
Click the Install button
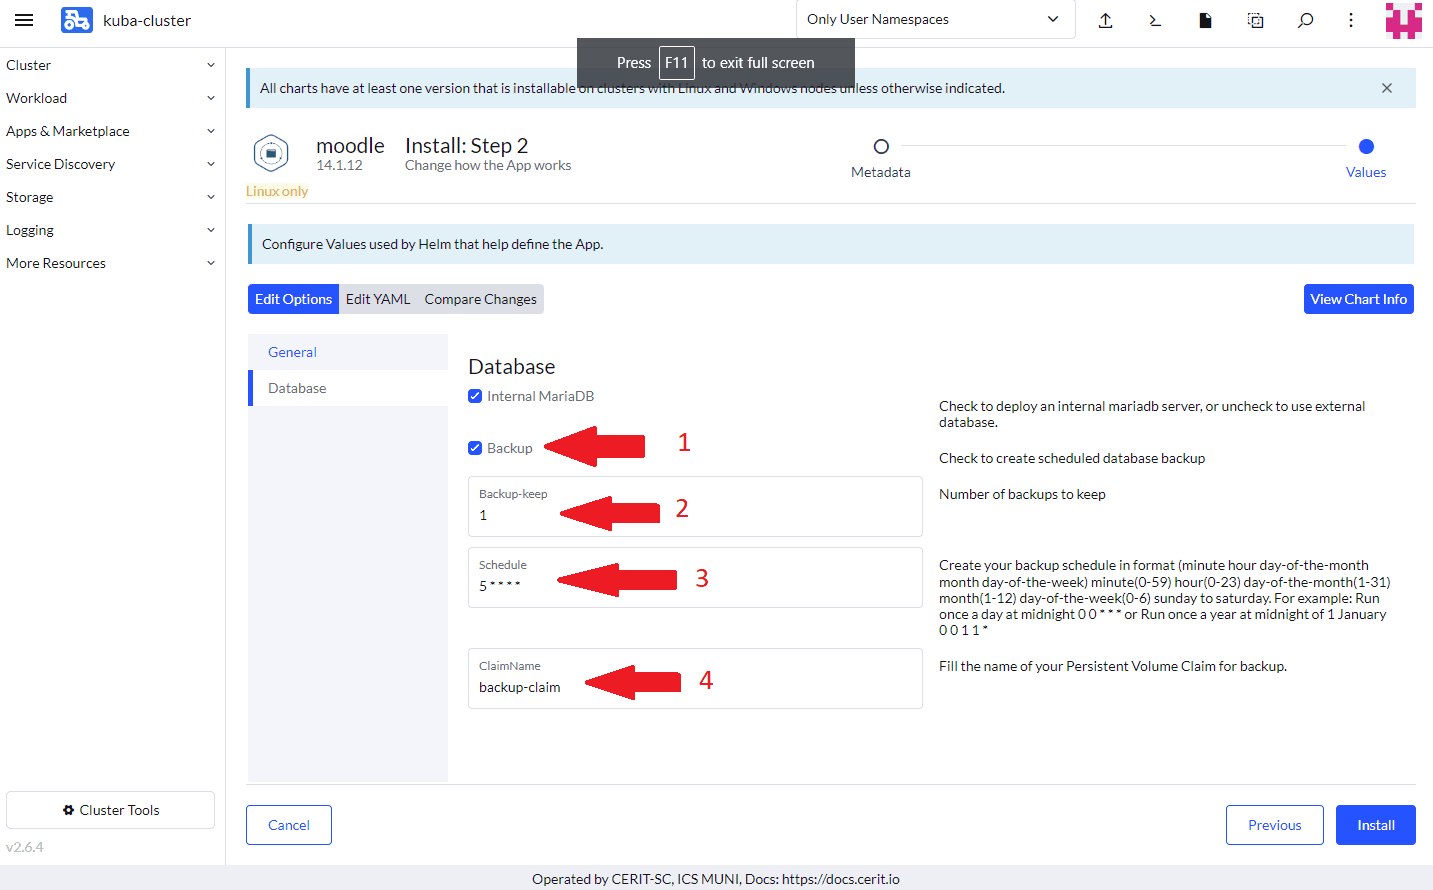[1375, 825]
